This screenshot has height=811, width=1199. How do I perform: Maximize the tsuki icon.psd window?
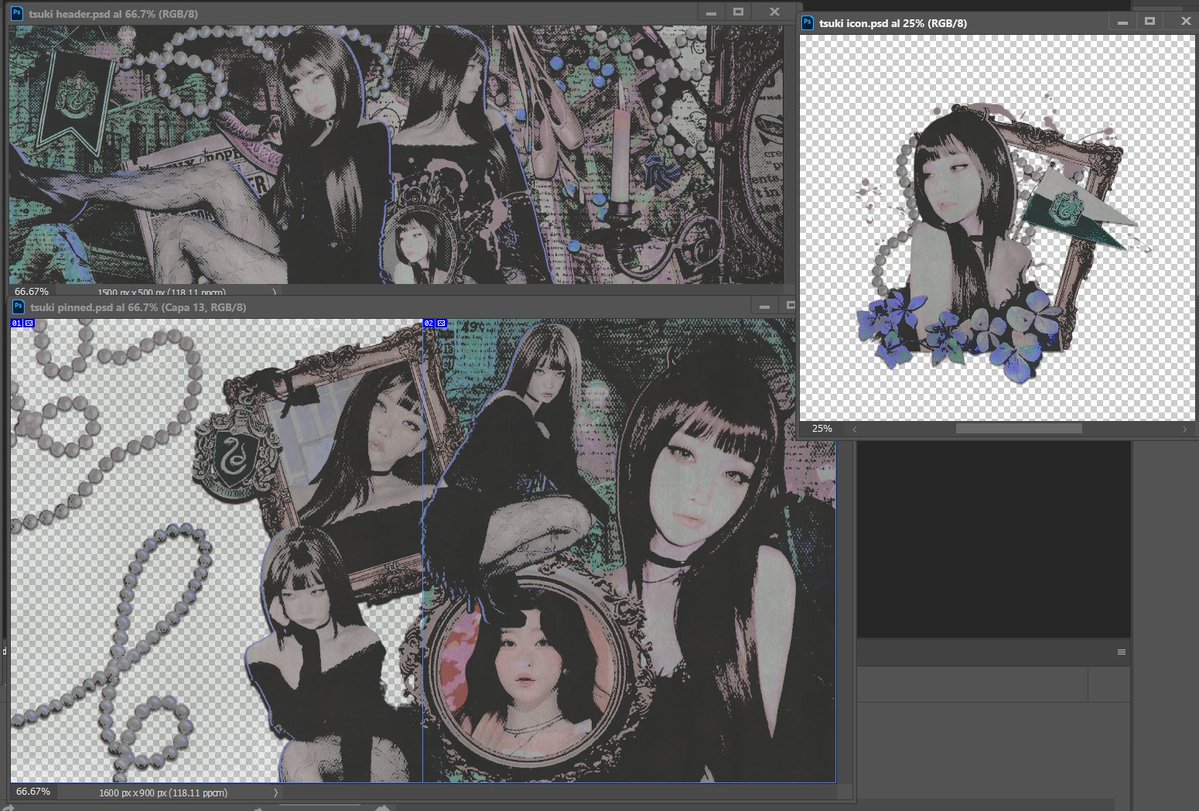pos(1149,22)
